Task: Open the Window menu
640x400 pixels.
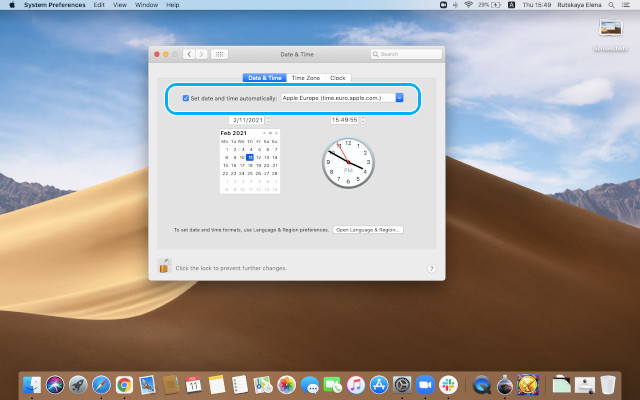Action: pyautogui.click(x=146, y=5)
